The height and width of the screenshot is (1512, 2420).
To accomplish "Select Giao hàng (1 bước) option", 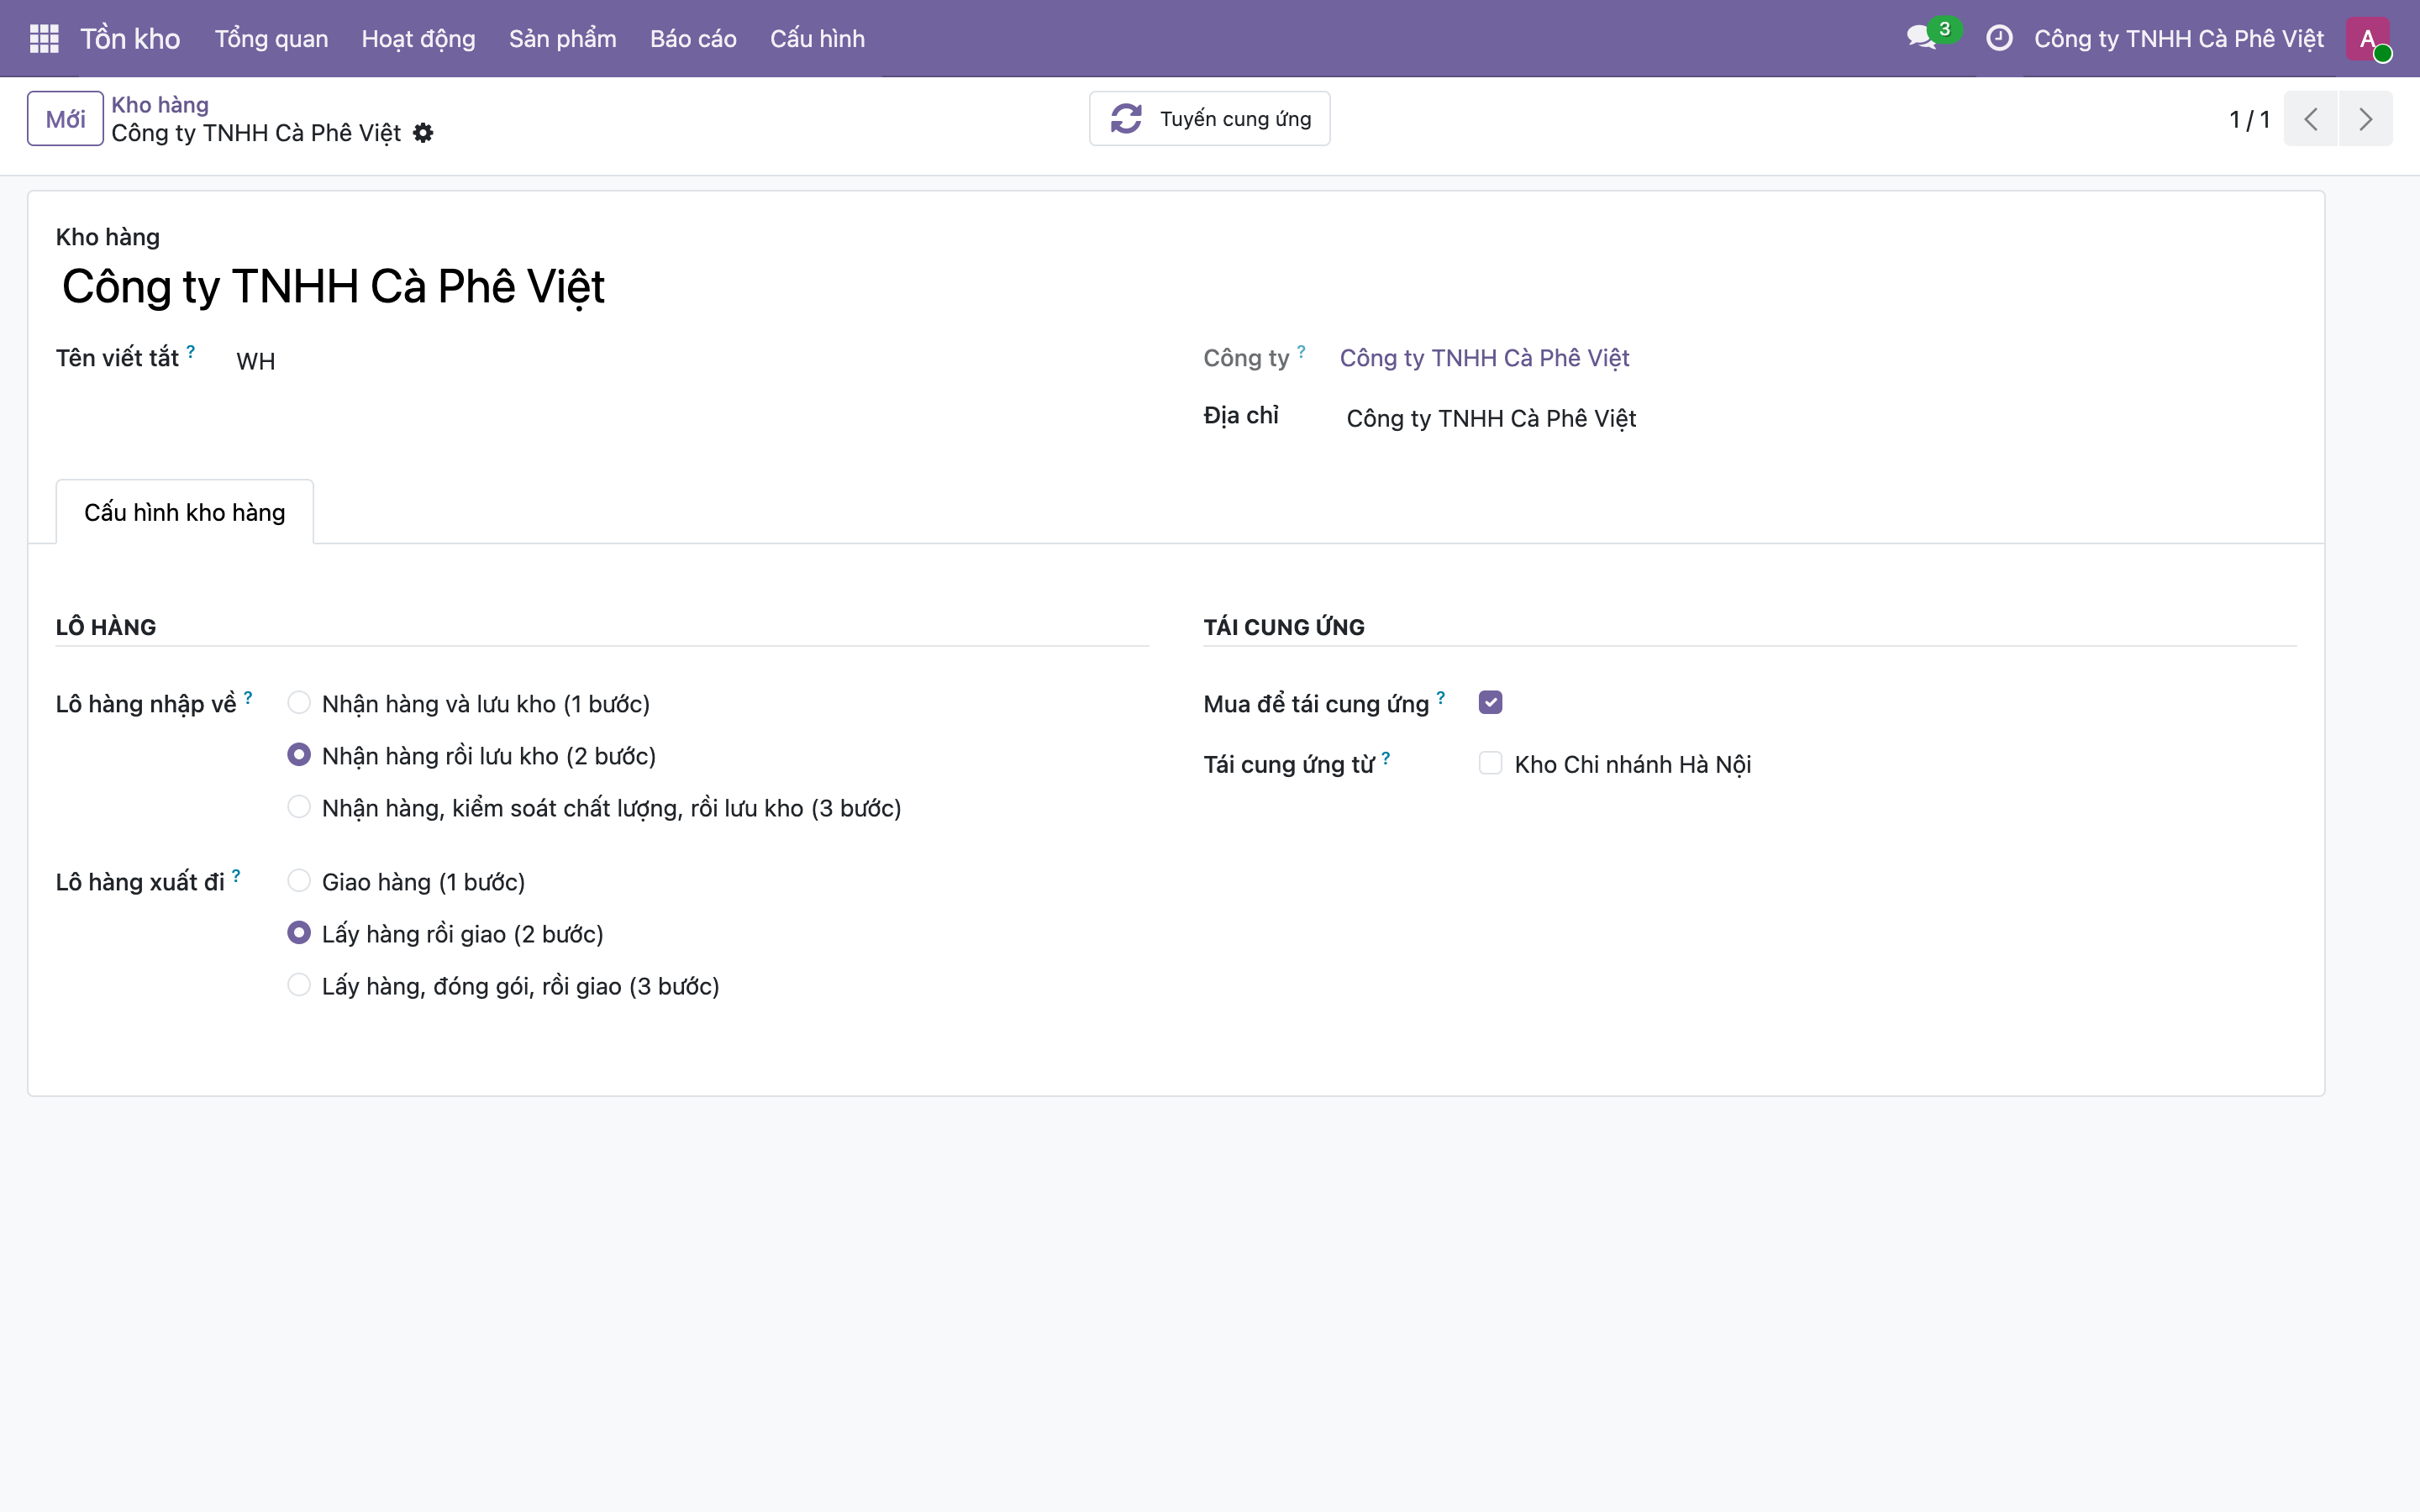I will click(x=299, y=881).
